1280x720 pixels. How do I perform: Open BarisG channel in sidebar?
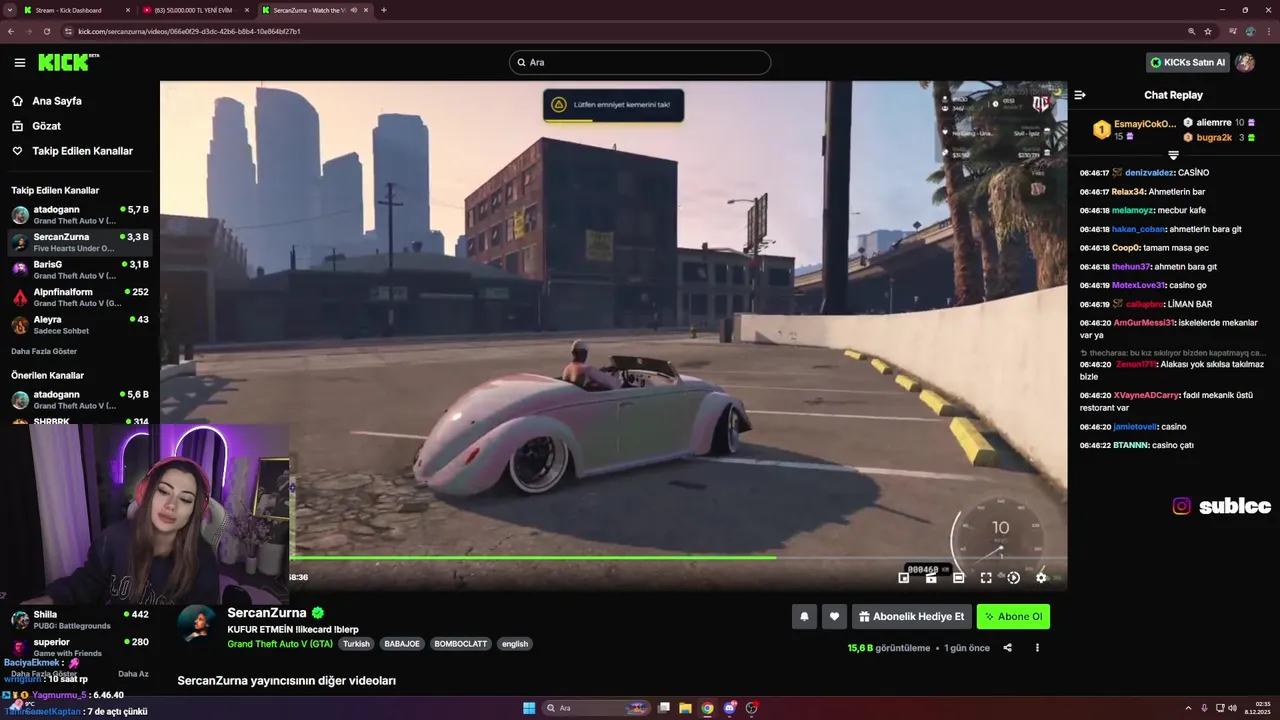pos(80,270)
